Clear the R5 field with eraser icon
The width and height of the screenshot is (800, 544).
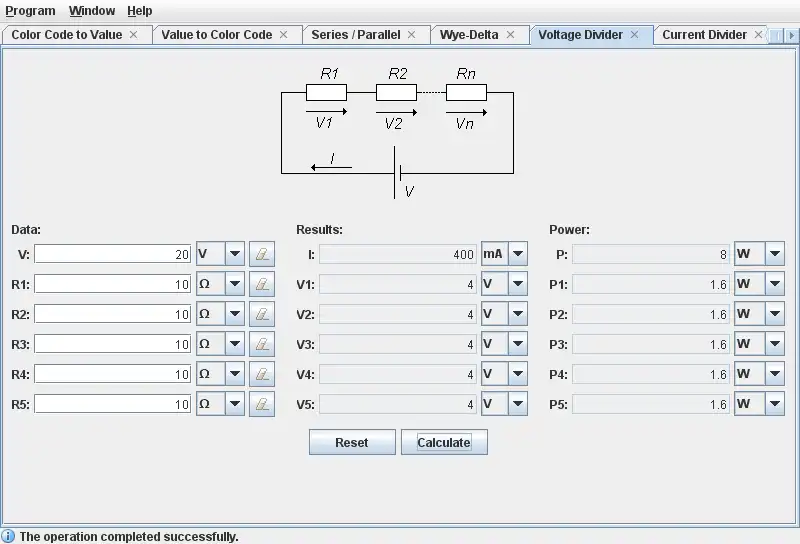[x=262, y=404]
